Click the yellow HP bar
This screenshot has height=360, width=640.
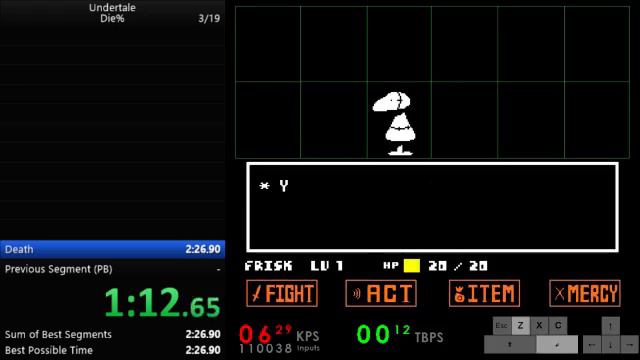411,266
